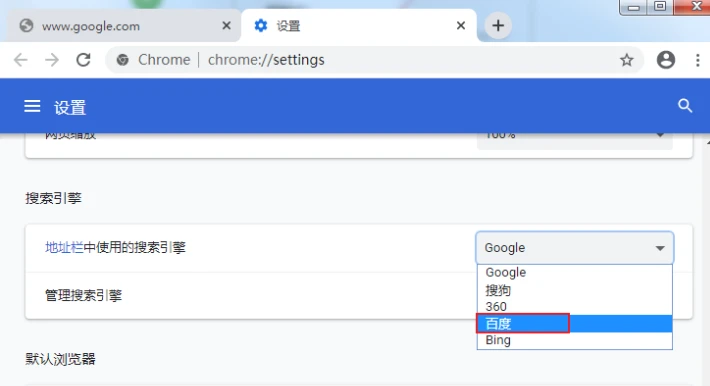Close the 设置 tab
710x386 pixels.
coord(461,26)
